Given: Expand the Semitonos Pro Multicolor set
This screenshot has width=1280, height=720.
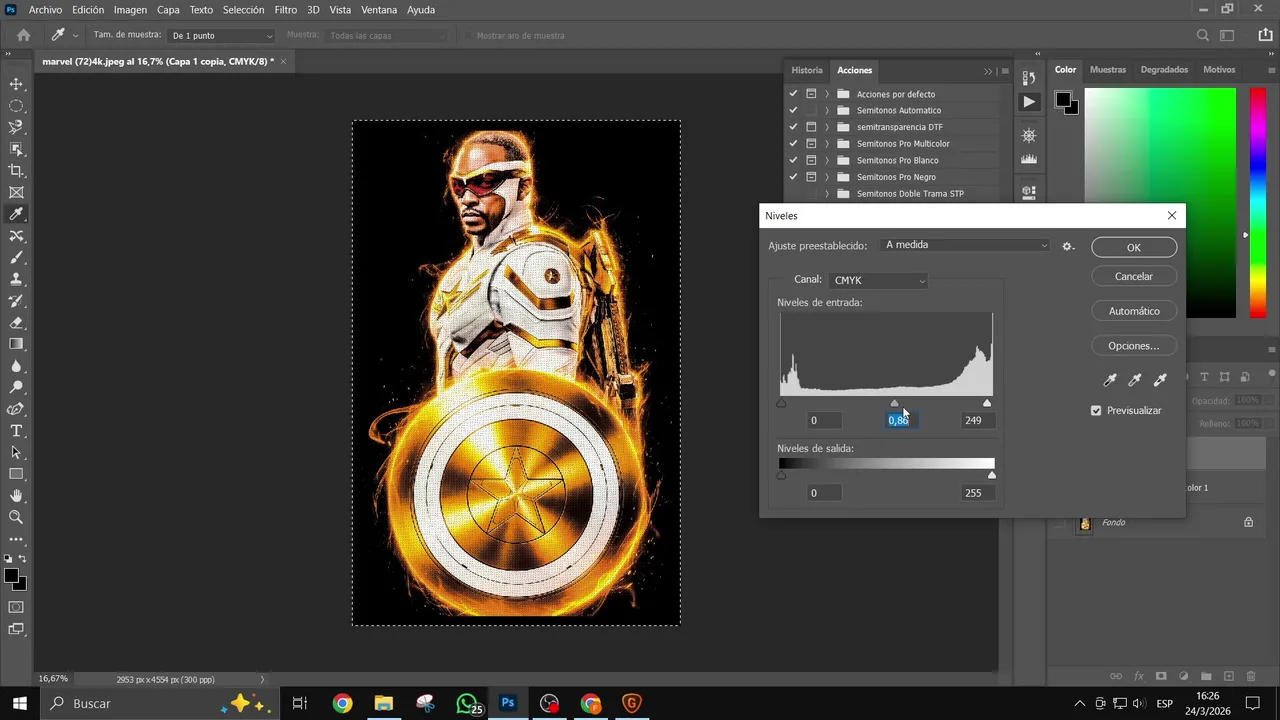Looking at the screenshot, I should tap(827, 144).
